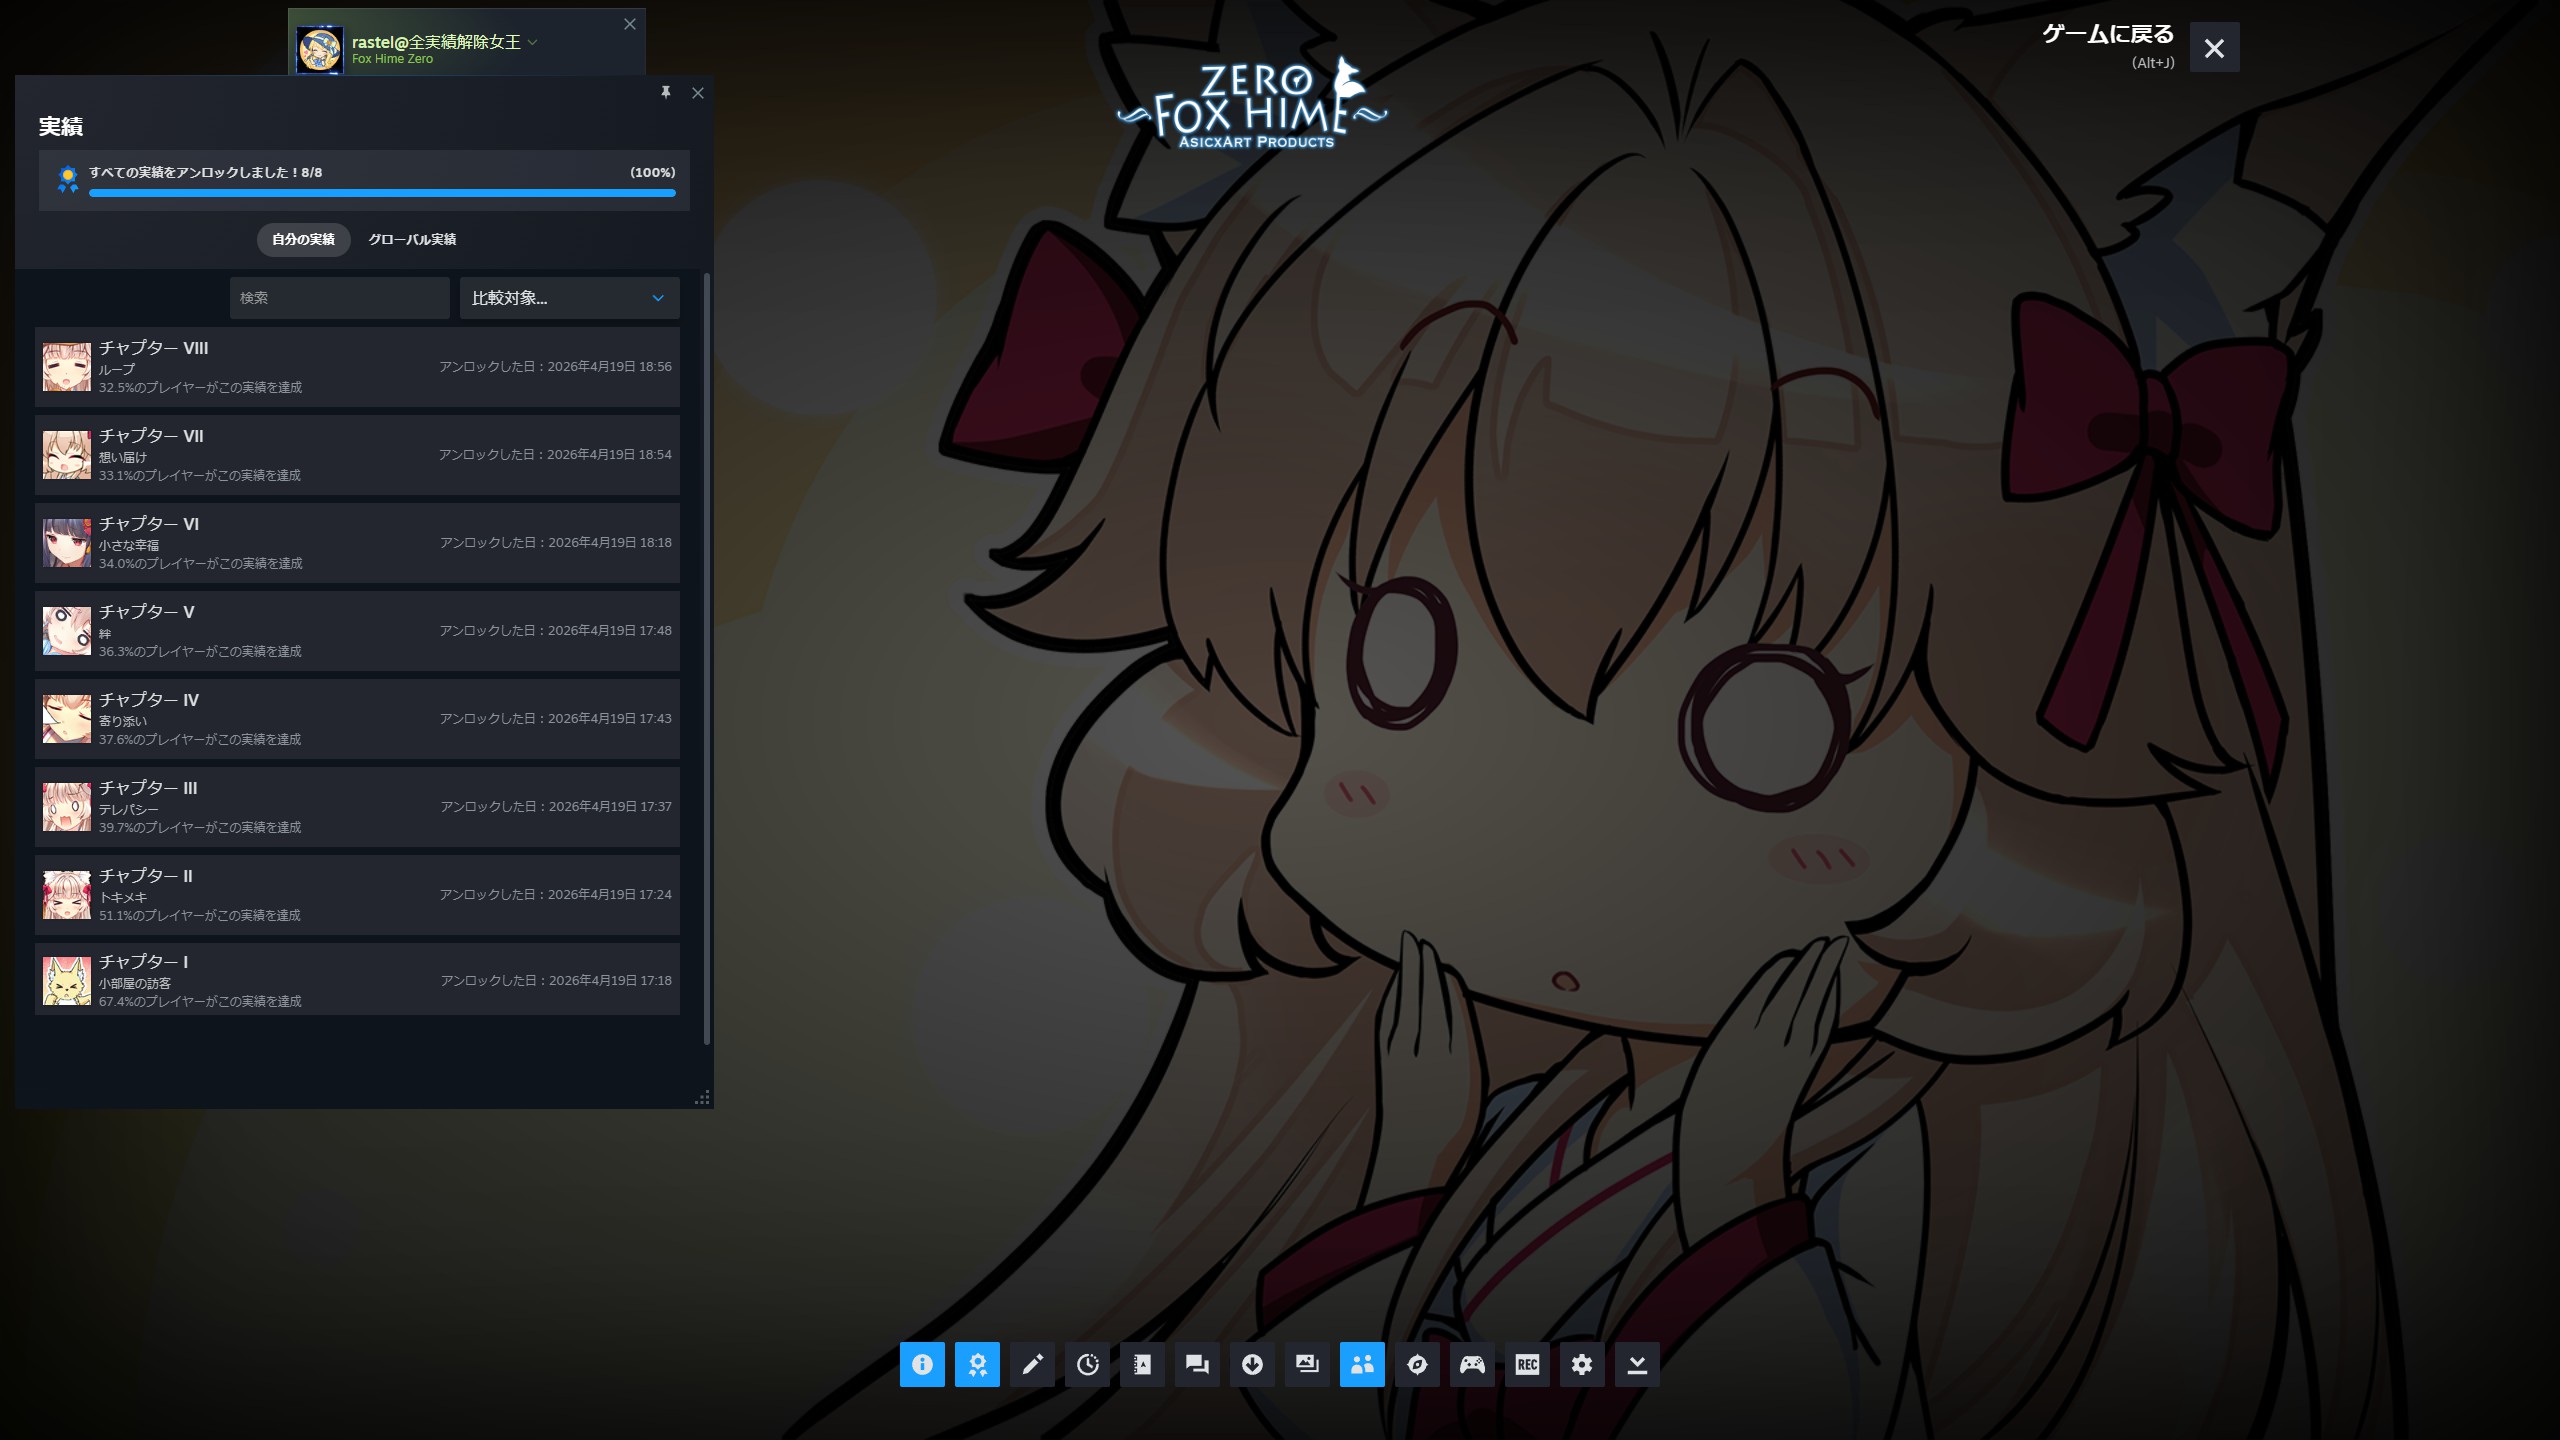This screenshot has width=2560, height=1440.
Task: Click the 検索 search field
Action: tap(339, 298)
